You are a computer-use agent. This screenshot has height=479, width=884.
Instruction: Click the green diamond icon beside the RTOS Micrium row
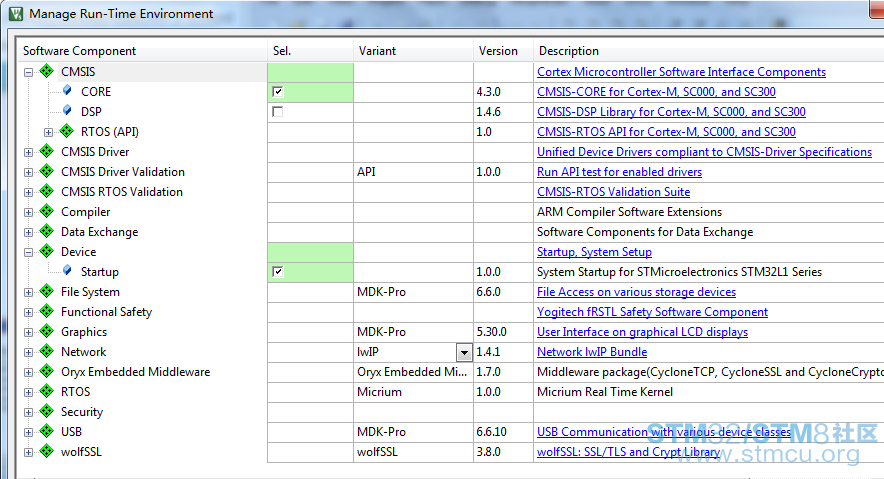tap(47, 392)
